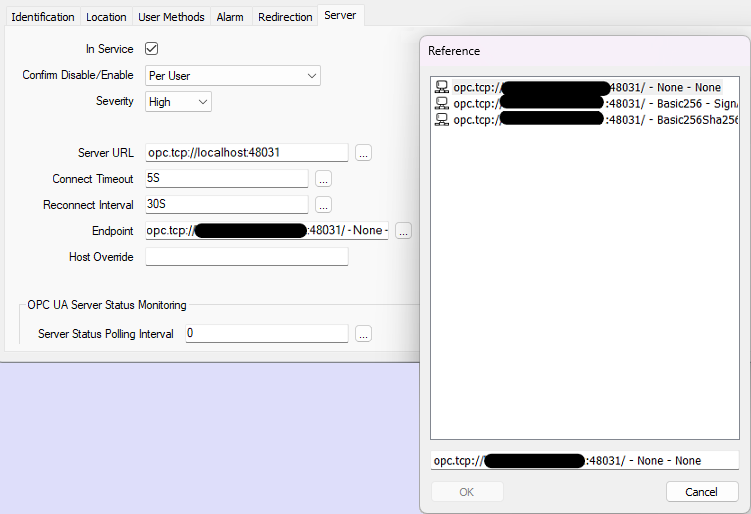This screenshot has width=751, height=514.
Task: Open the Location tab
Action: [106, 17]
